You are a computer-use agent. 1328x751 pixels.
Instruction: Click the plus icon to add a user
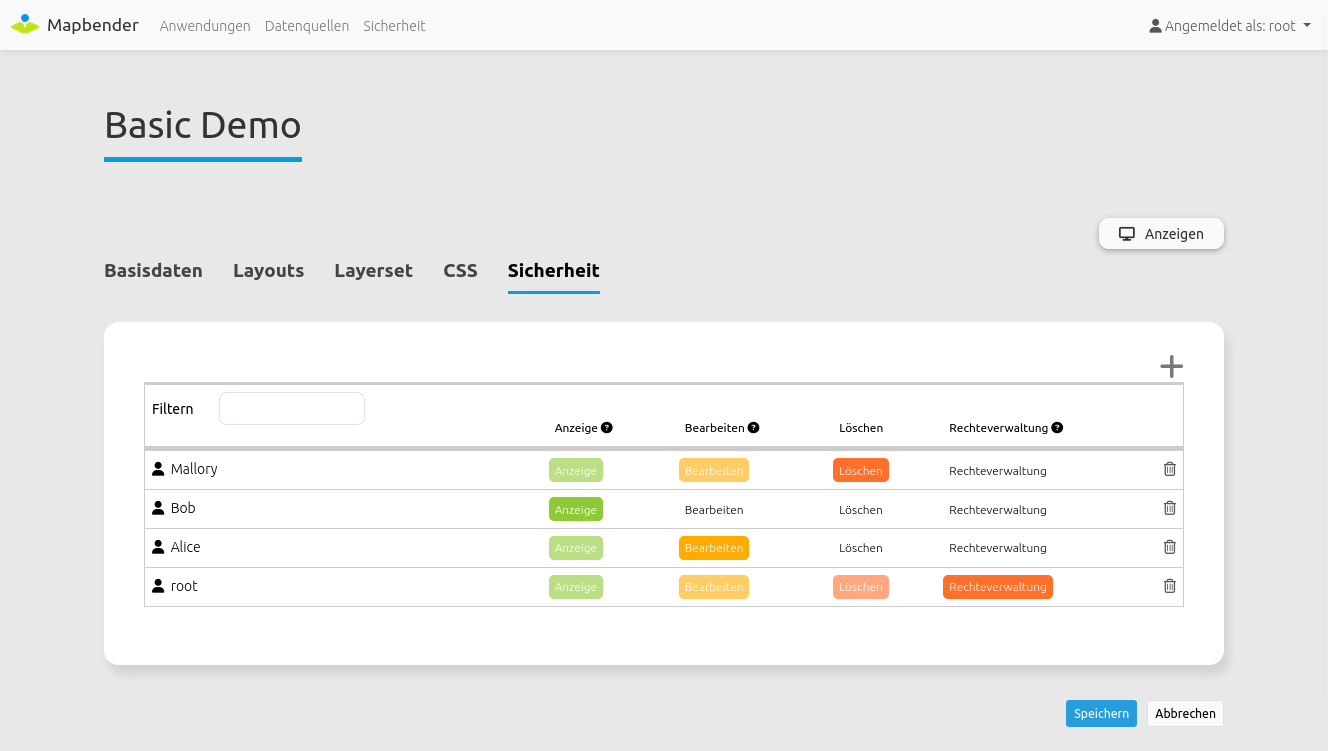click(1171, 367)
